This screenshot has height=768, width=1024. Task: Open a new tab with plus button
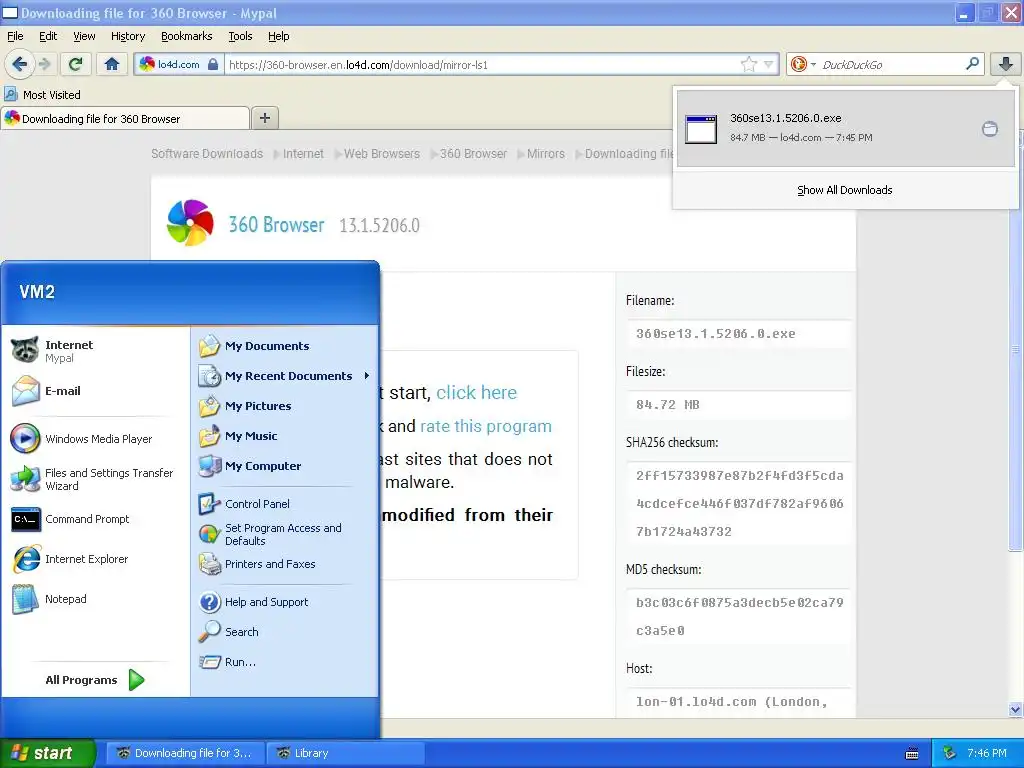[x=264, y=118]
